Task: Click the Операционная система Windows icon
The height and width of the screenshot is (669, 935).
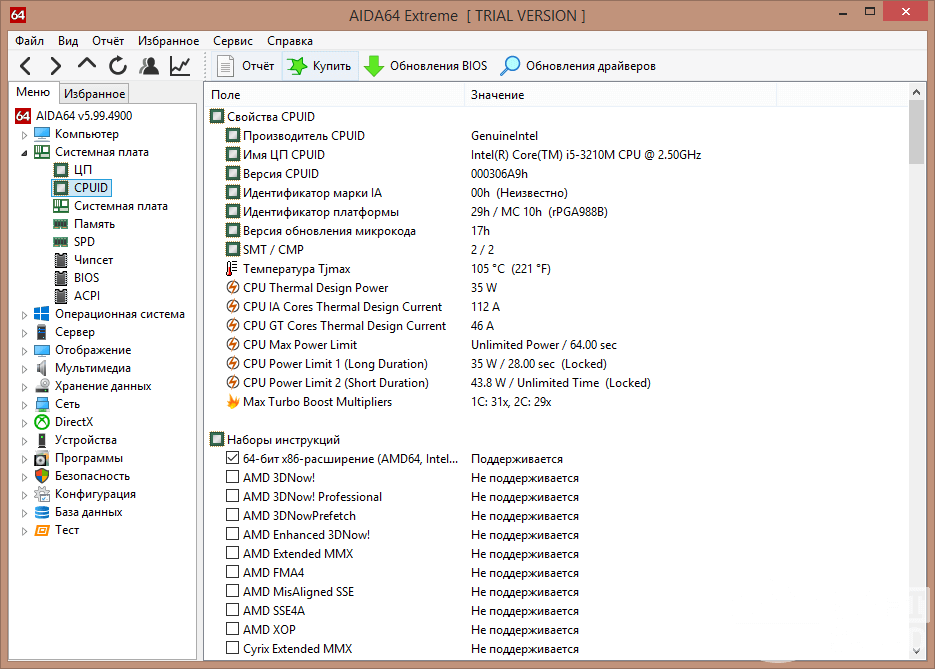Action: 42,314
